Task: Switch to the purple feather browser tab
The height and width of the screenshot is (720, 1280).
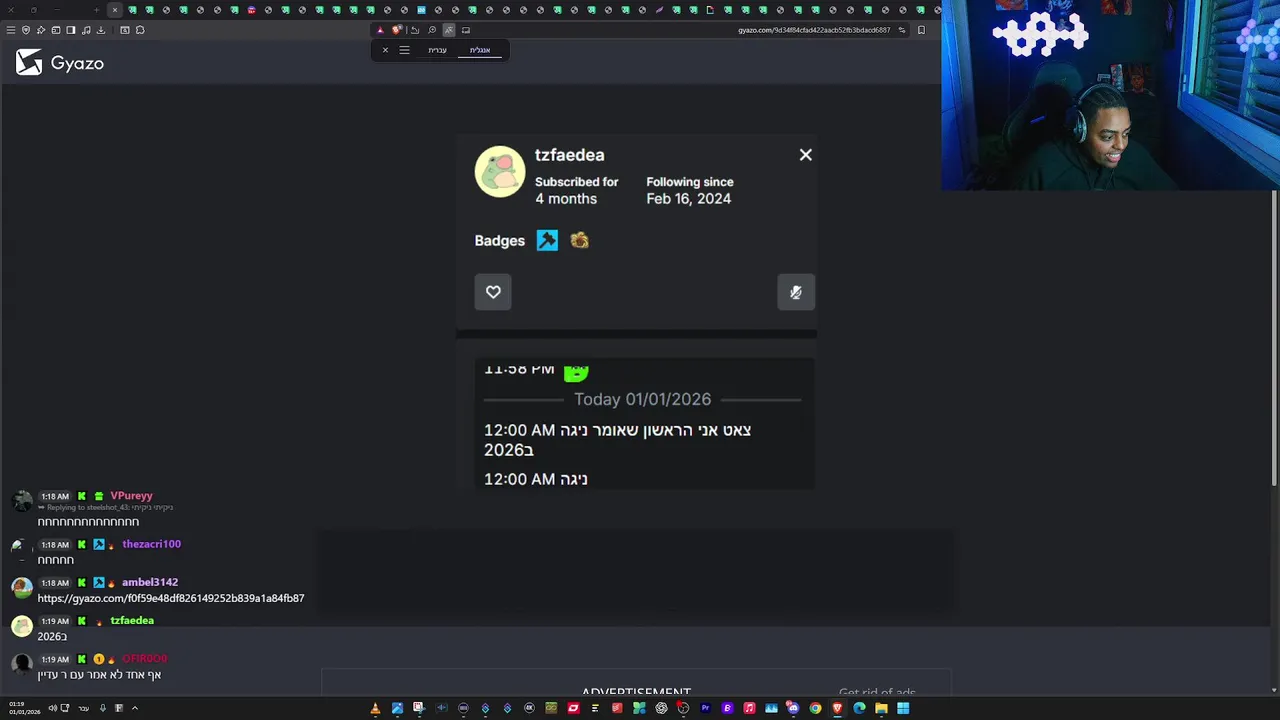Action: click(659, 10)
